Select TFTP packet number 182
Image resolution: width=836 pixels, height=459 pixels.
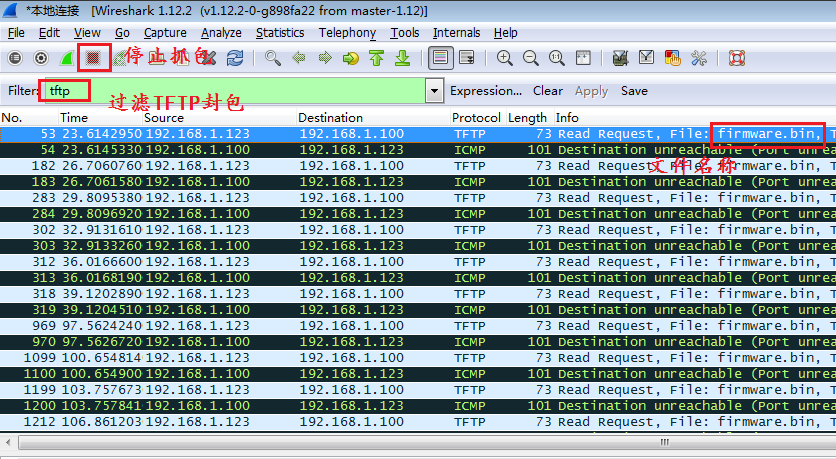click(418, 166)
